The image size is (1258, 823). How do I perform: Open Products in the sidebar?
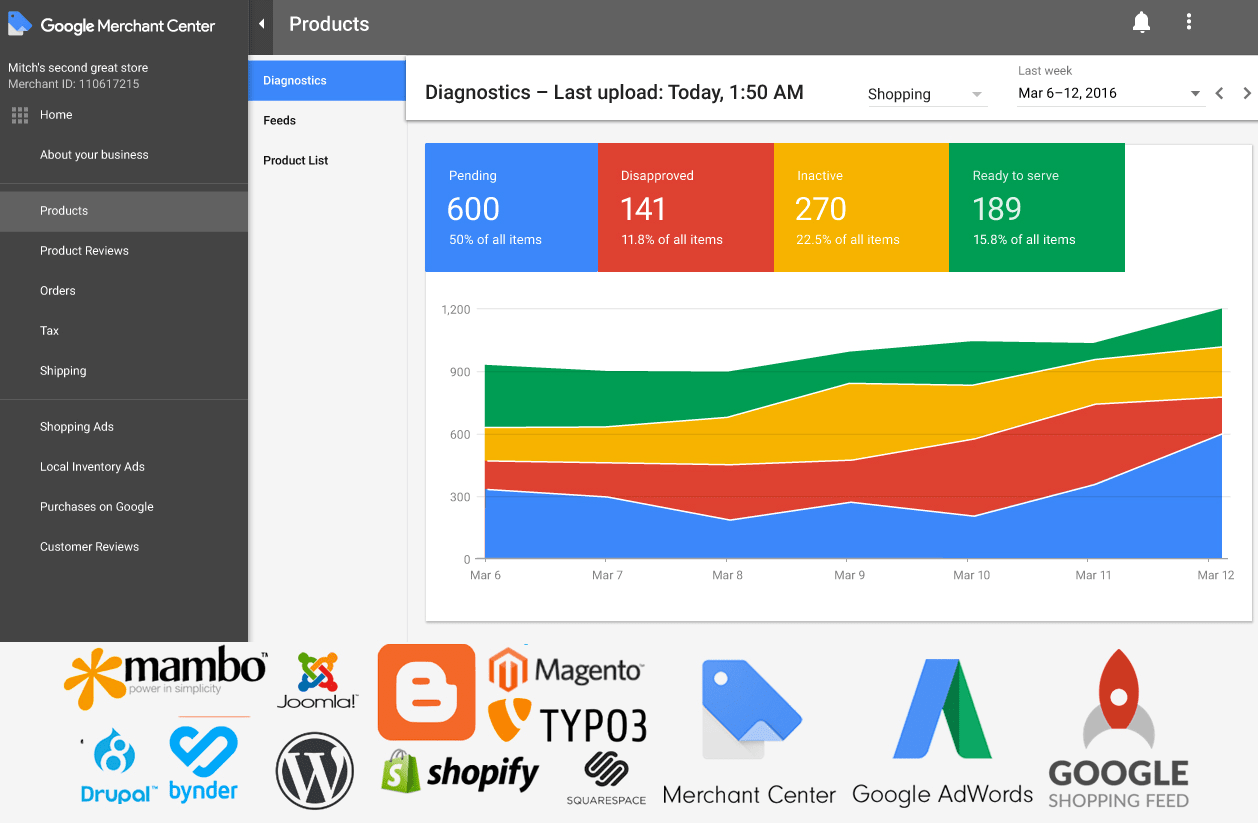(x=124, y=211)
